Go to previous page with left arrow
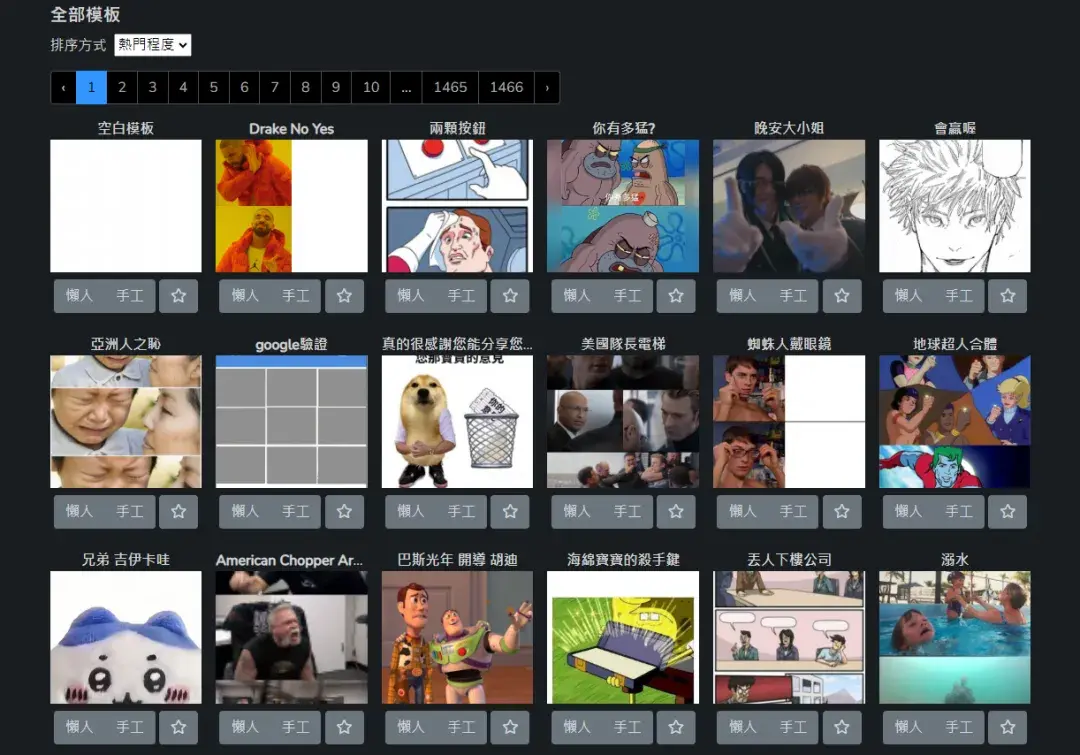Screen dimensions: 1080x755 [63, 87]
